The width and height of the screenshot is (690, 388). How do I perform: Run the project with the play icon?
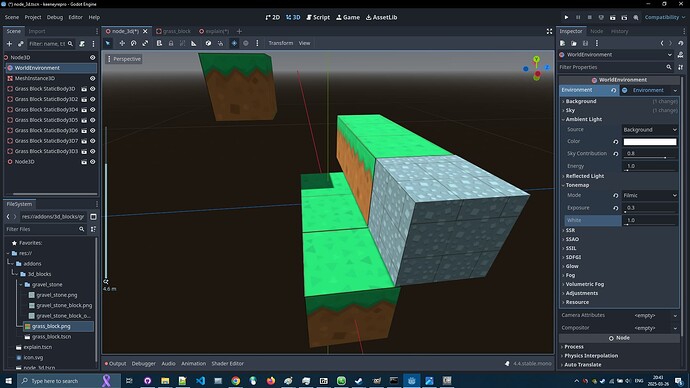566,17
